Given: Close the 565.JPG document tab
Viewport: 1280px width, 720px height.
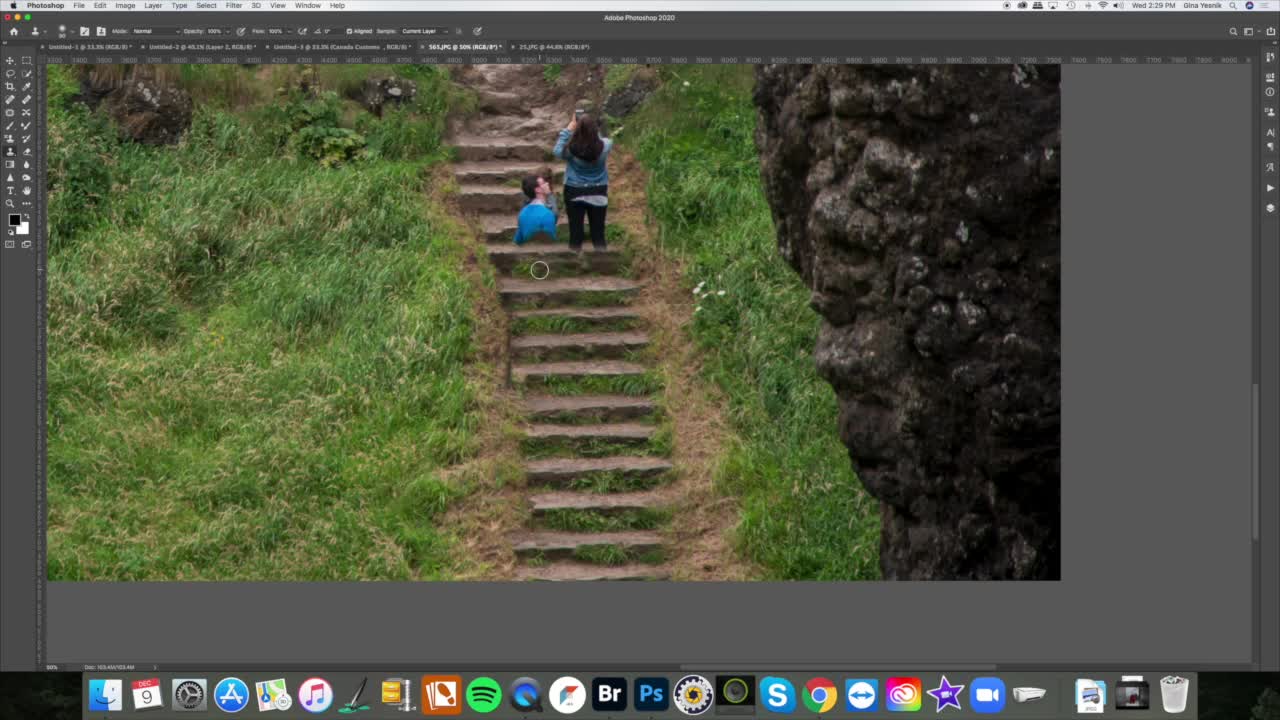Looking at the screenshot, I should pos(422,47).
